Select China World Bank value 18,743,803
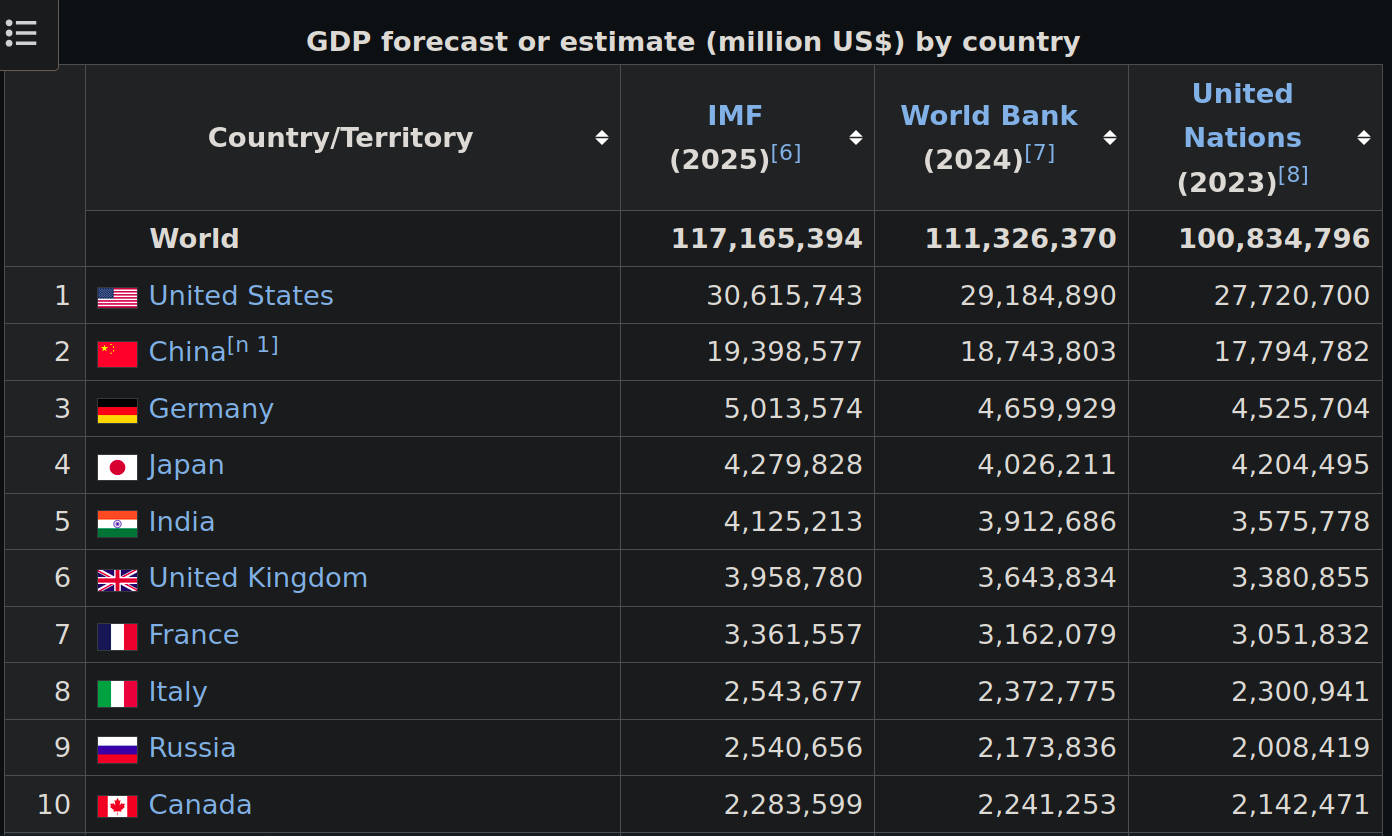Image resolution: width=1392 pixels, height=836 pixels. 1038,352
